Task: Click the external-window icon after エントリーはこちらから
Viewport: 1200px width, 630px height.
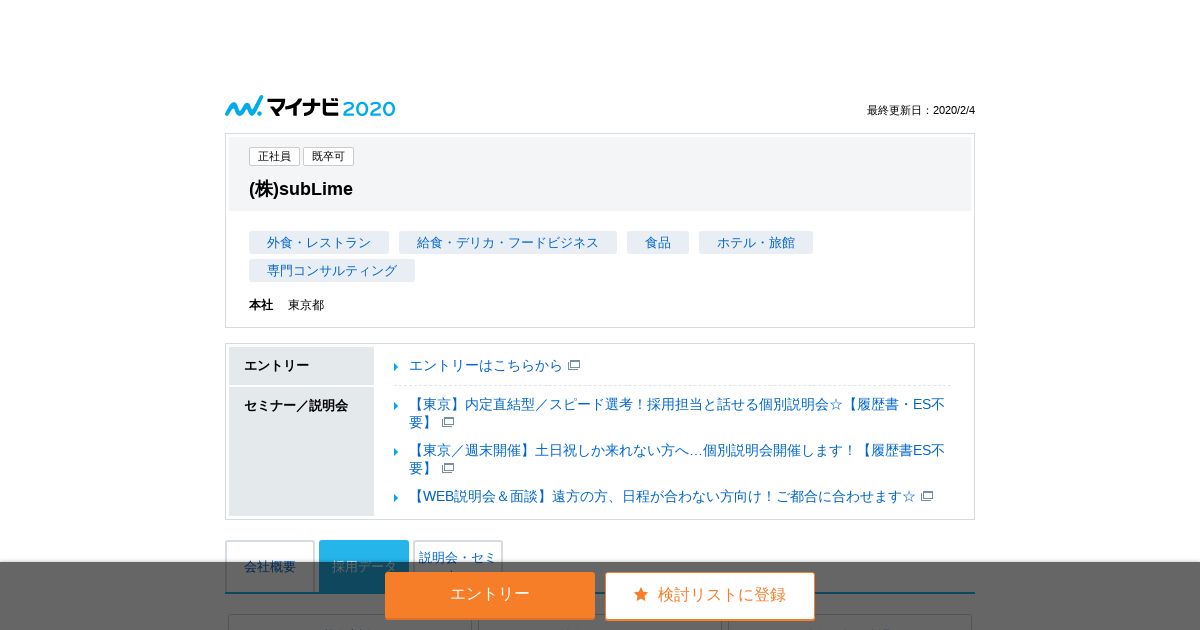Action: [x=574, y=365]
